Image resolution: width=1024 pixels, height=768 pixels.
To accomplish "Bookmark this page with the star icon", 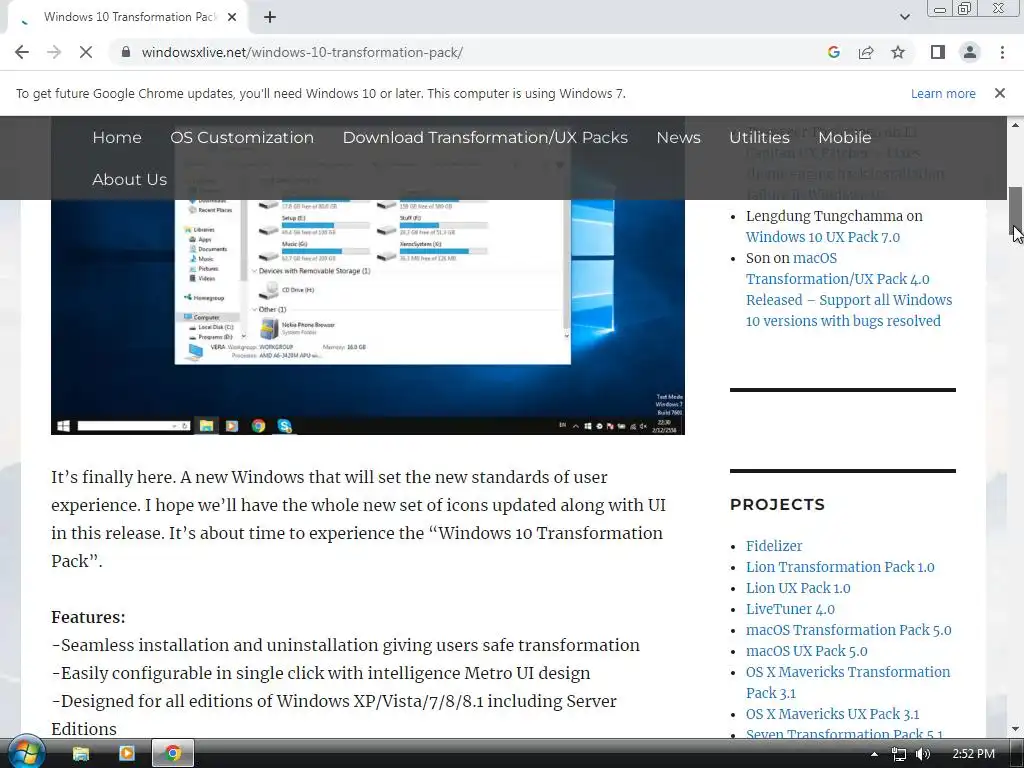I will coord(898,52).
